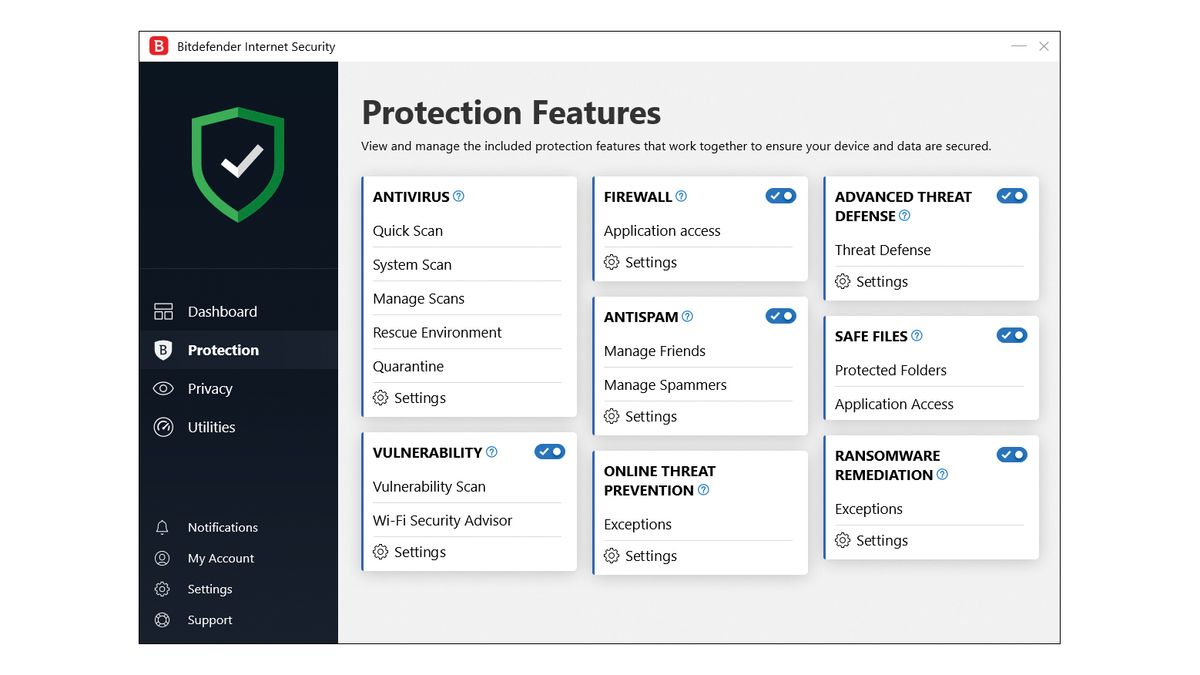Screen dimensions: 1200x675
Task: Click the My Account icon
Action: [163, 558]
